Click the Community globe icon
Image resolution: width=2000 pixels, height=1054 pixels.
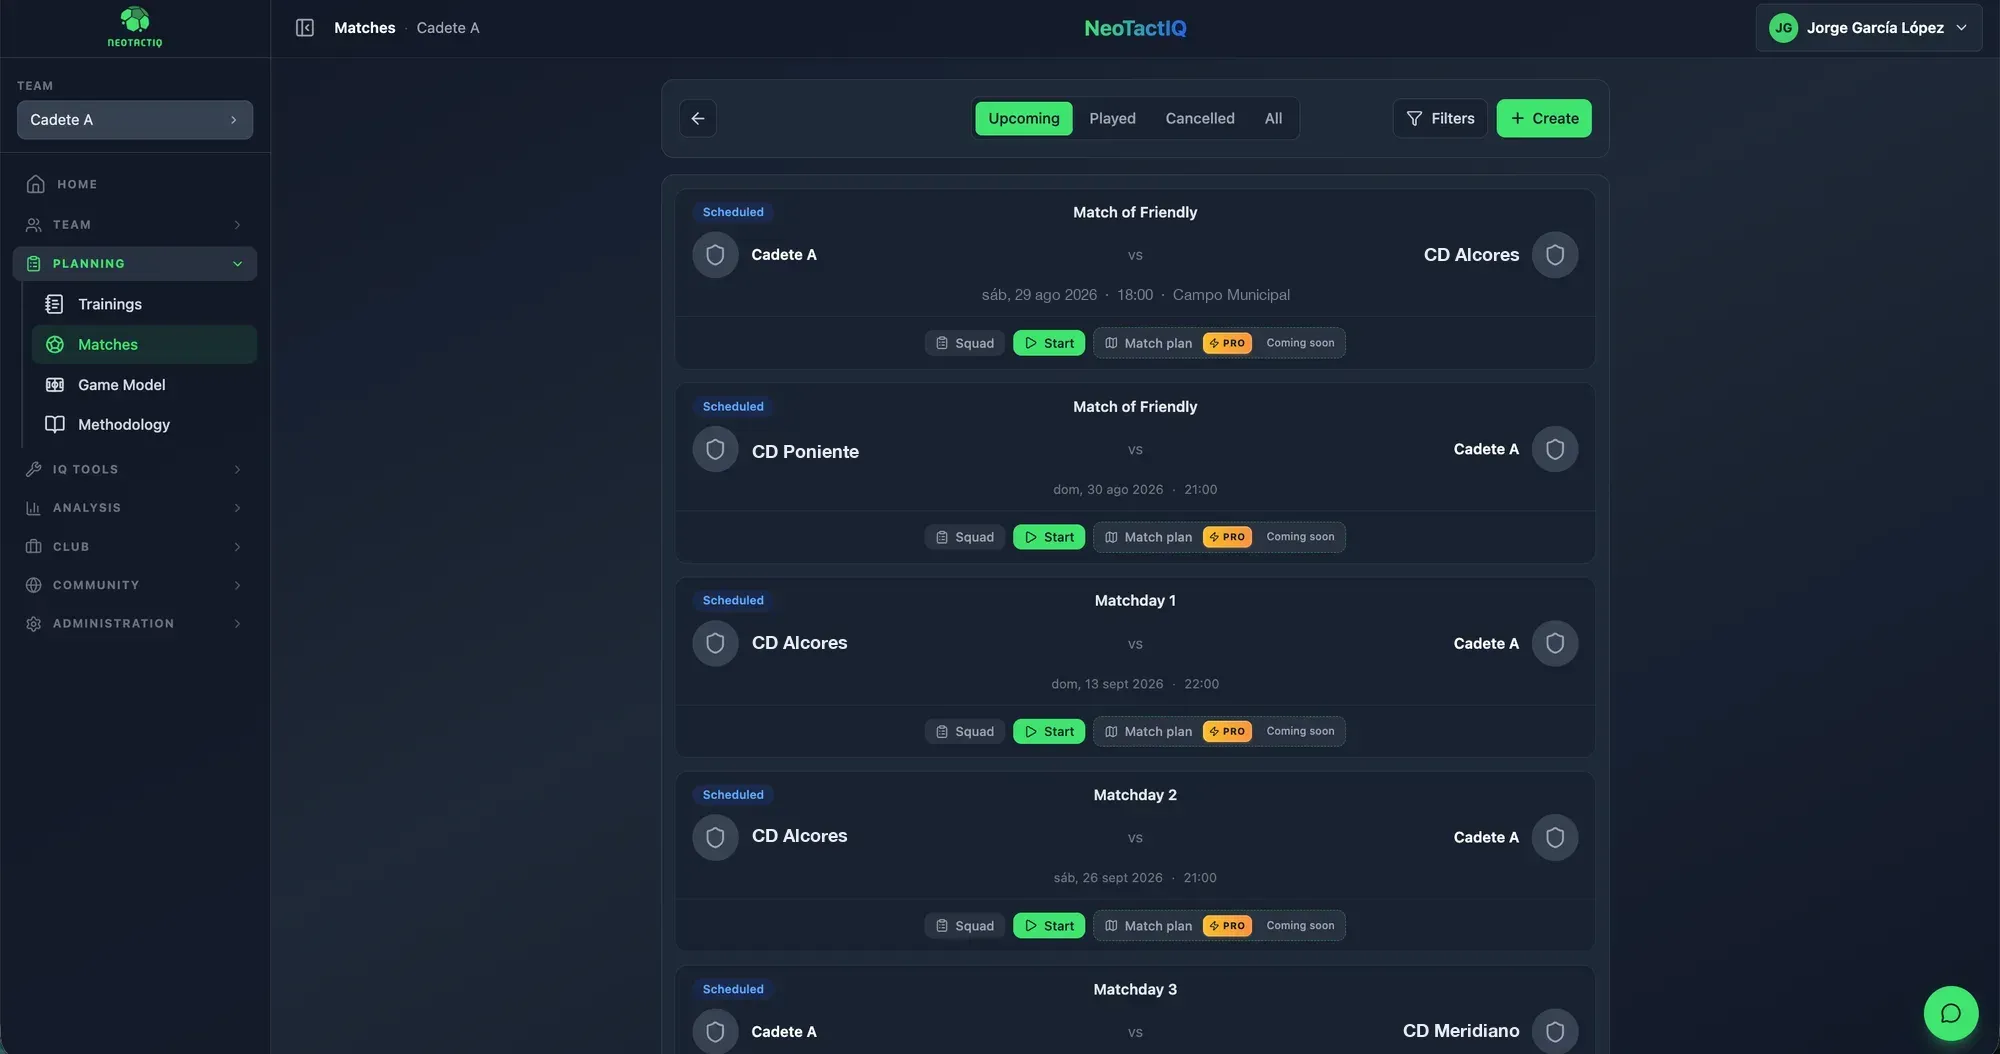pyautogui.click(x=34, y=585)
